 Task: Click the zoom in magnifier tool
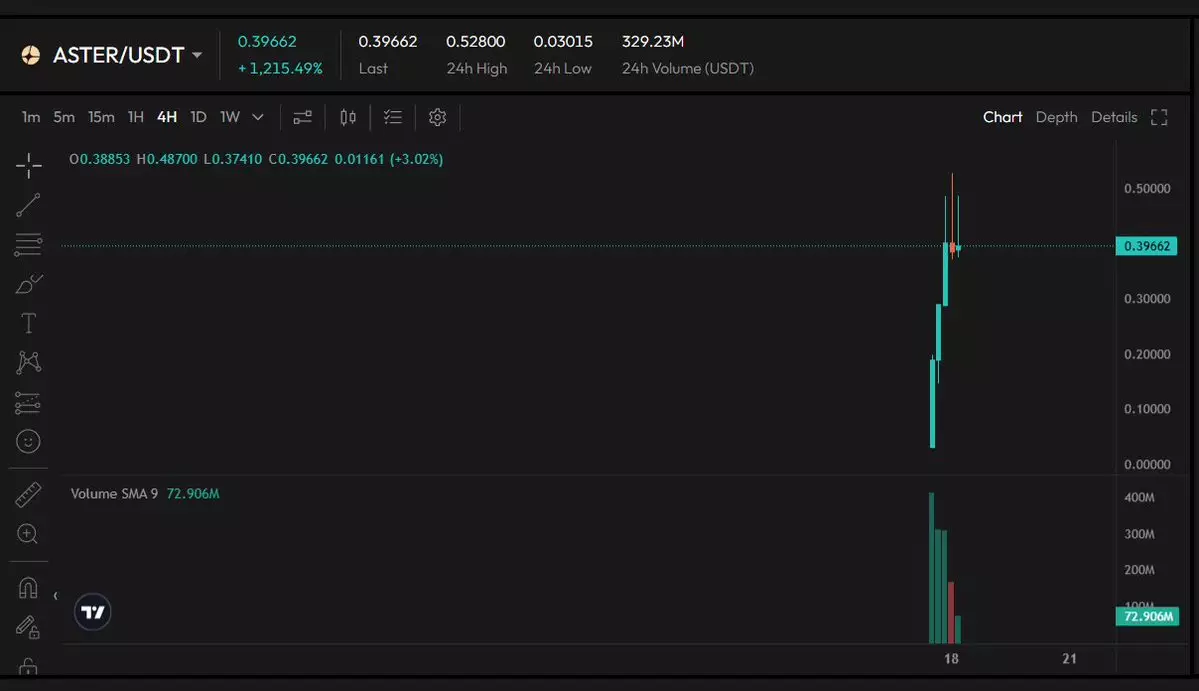click(28, 534)
